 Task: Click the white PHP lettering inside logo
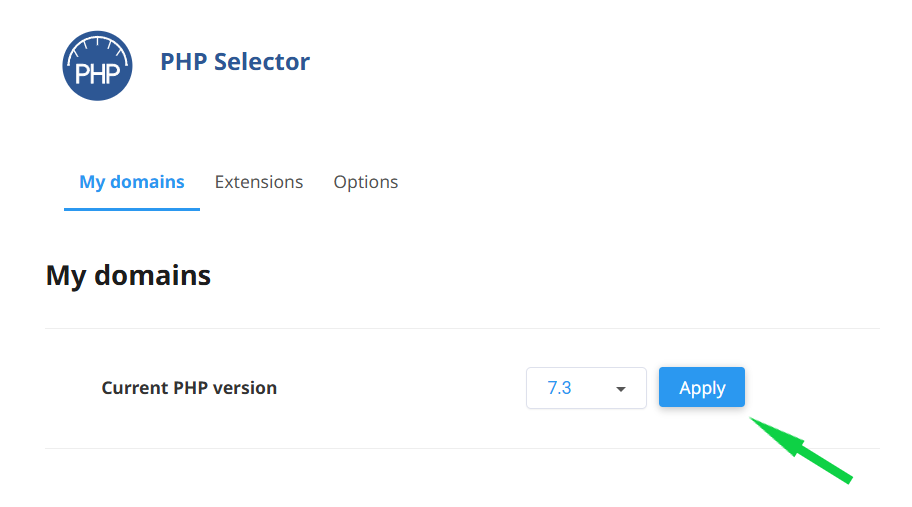click(97, 74)
